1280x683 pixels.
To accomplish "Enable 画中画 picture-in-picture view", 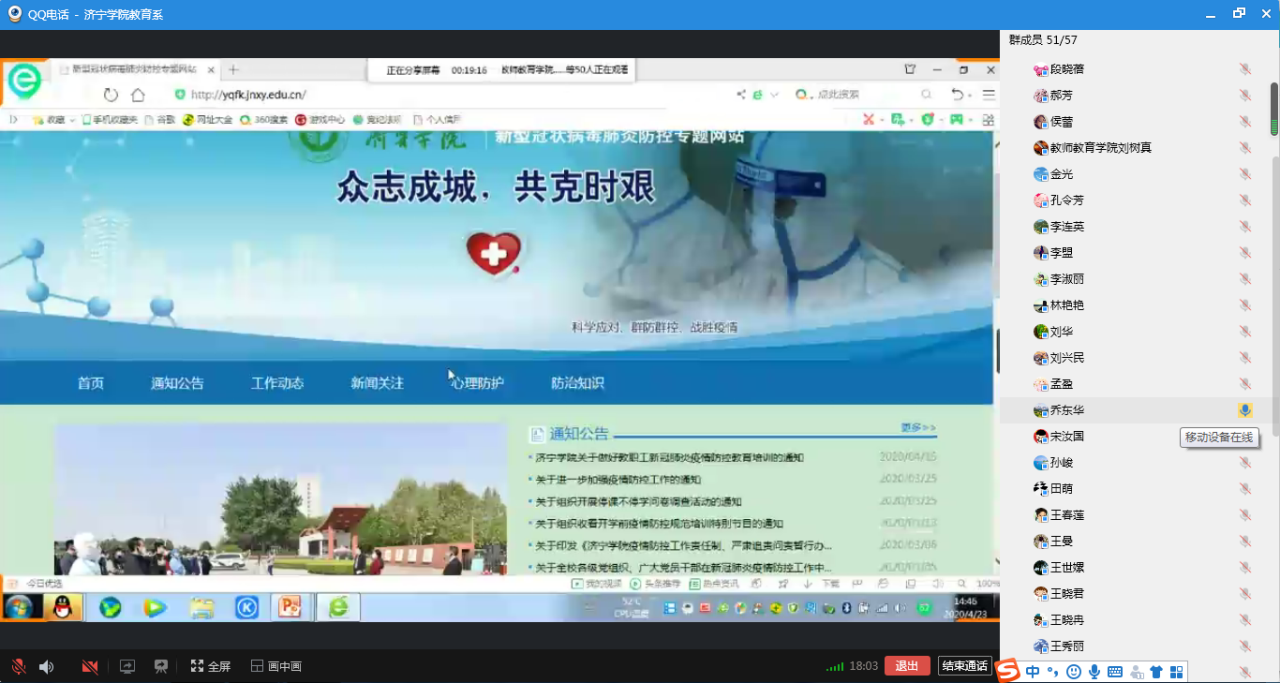I will tap(276, 666).
